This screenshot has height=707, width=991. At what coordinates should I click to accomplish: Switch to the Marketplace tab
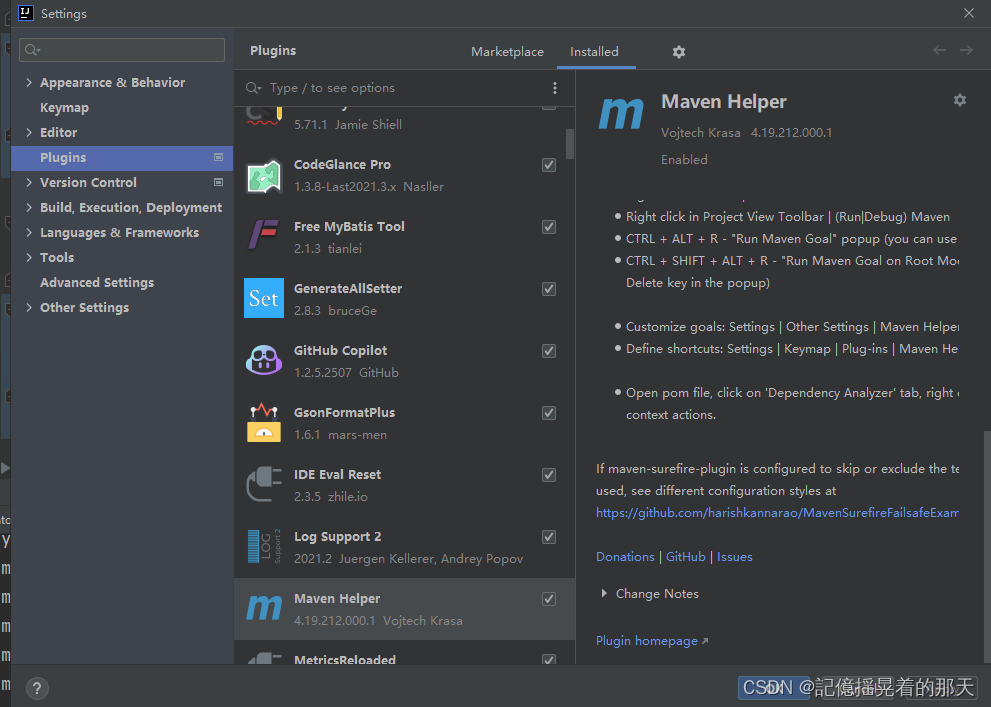[507, 52]
